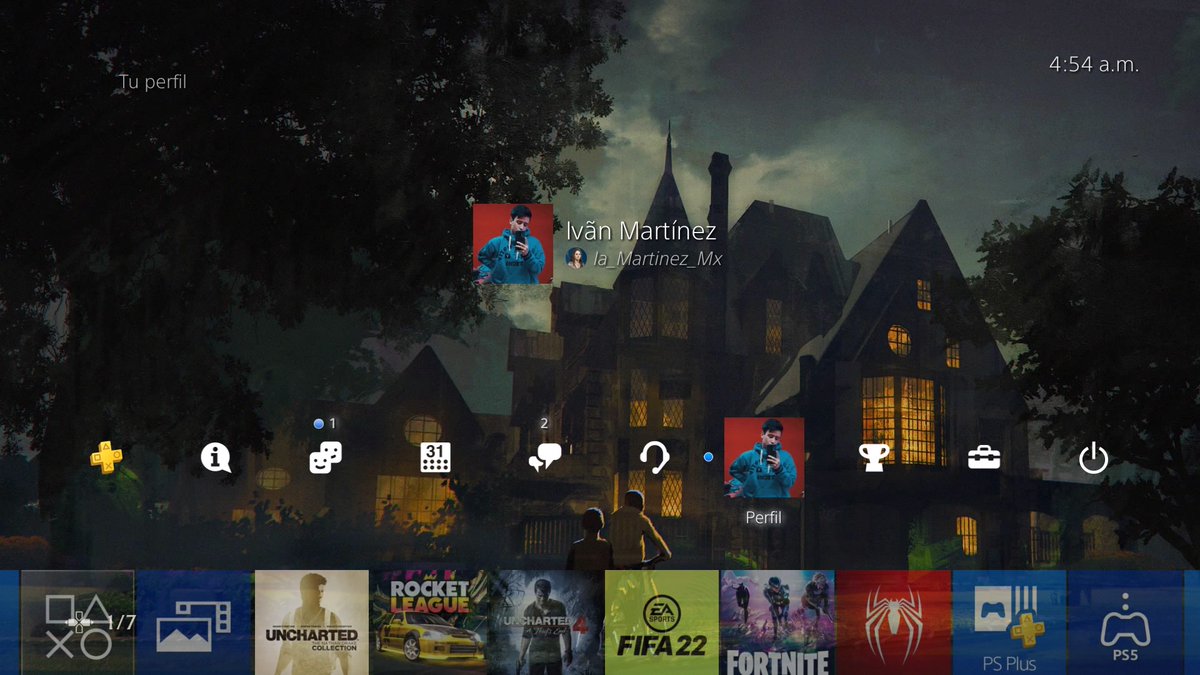Open the Messages speech bubbles icon
This screenshot has width=1200, height=675.
(x=544, y=458)
